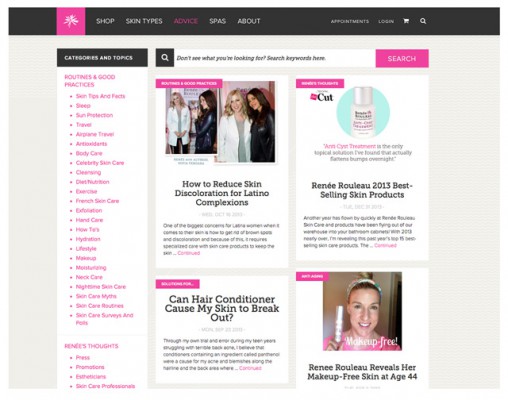Select Estheticians topic

tap(91, 377)
